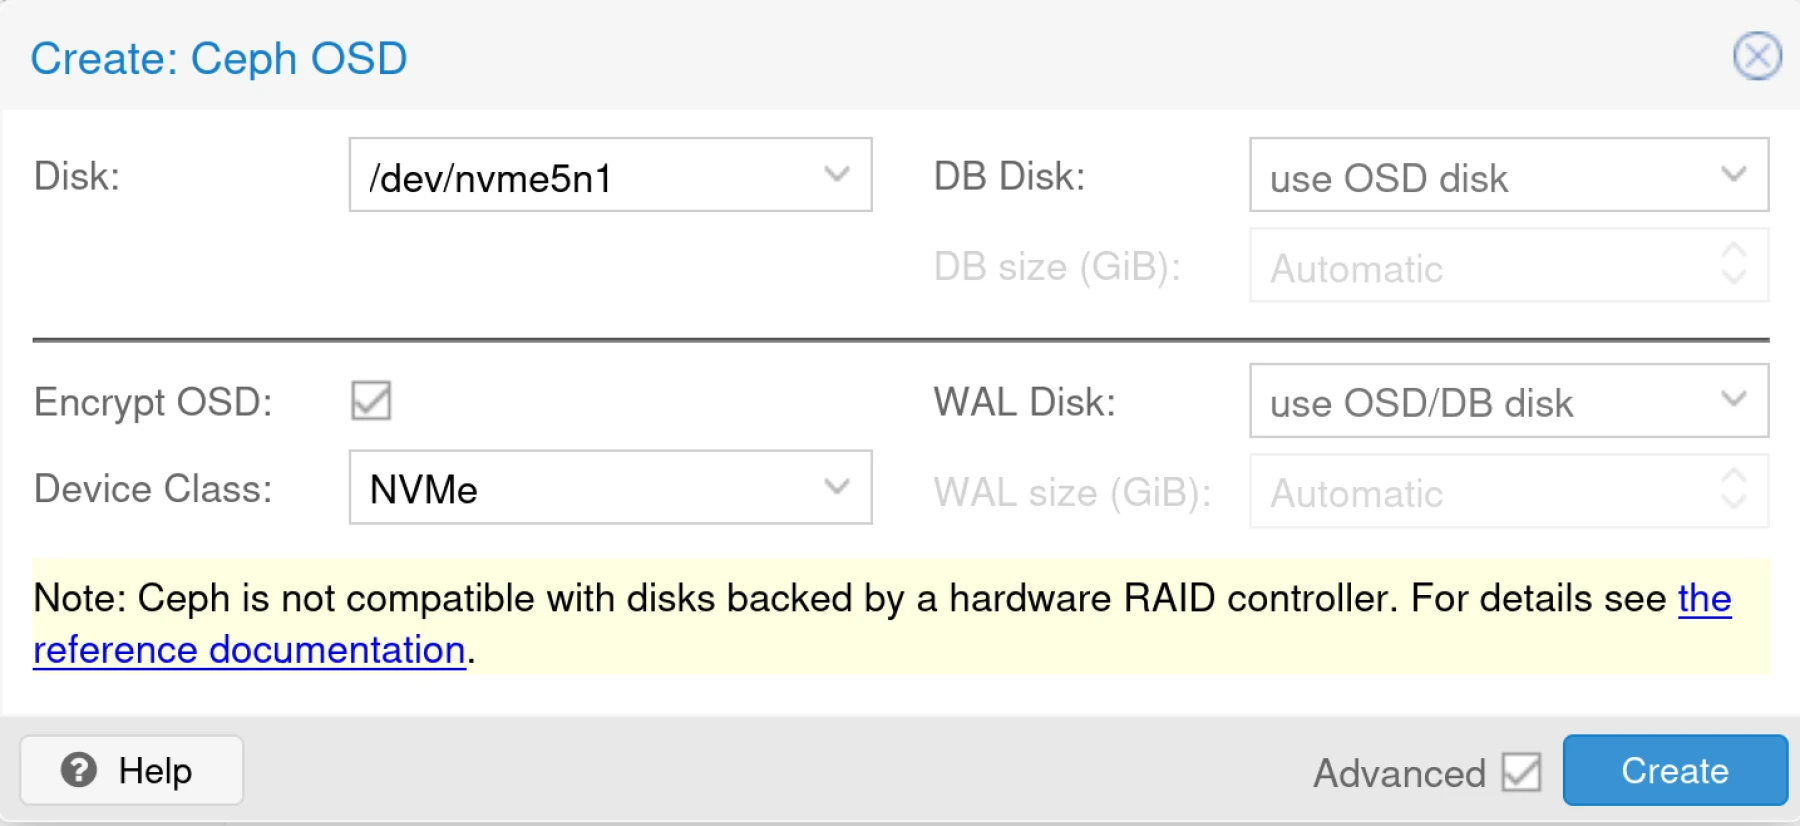
Task: Open the Device Class dropdown showing NVMe
Action: tap(610, 488)
